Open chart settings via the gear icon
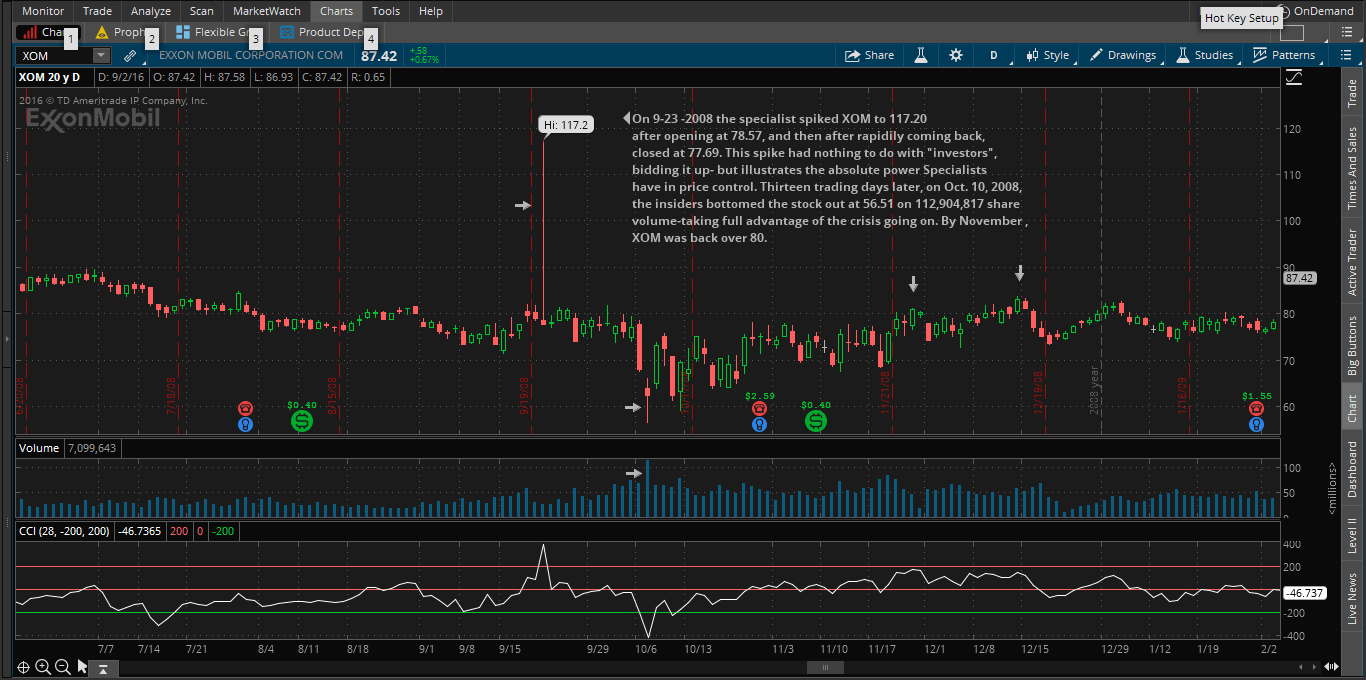Screen dimensions: 1366x680 pos(955,56)
